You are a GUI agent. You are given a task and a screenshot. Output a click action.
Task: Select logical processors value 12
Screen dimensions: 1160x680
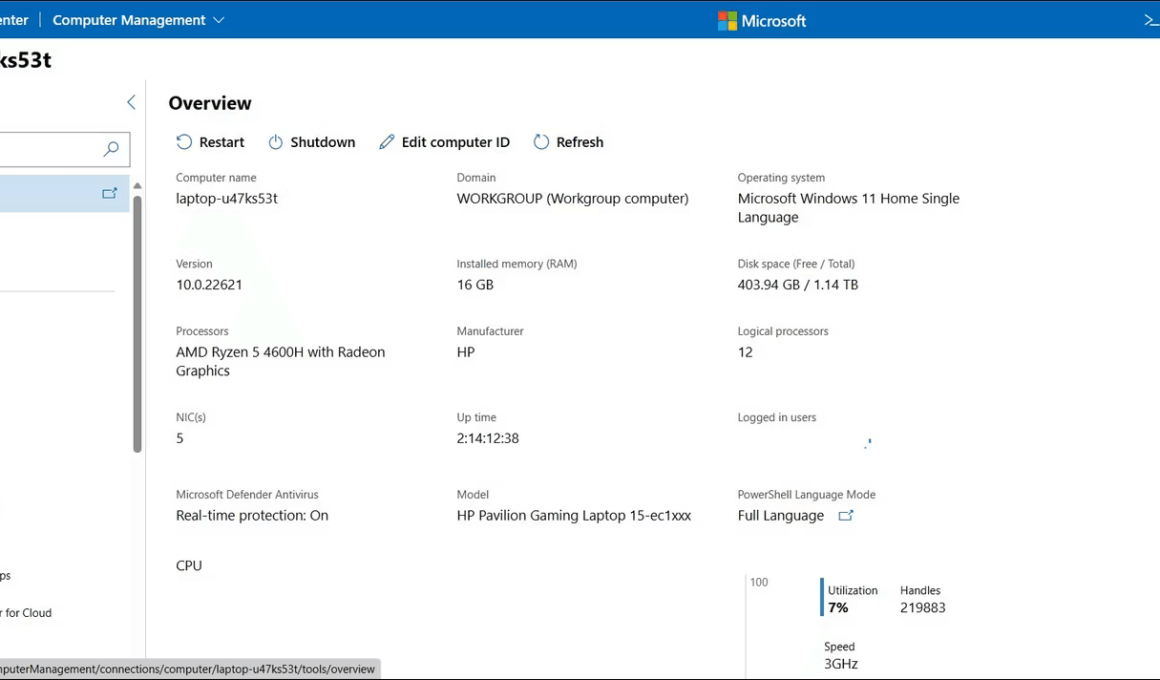click(x=745, y=352)
